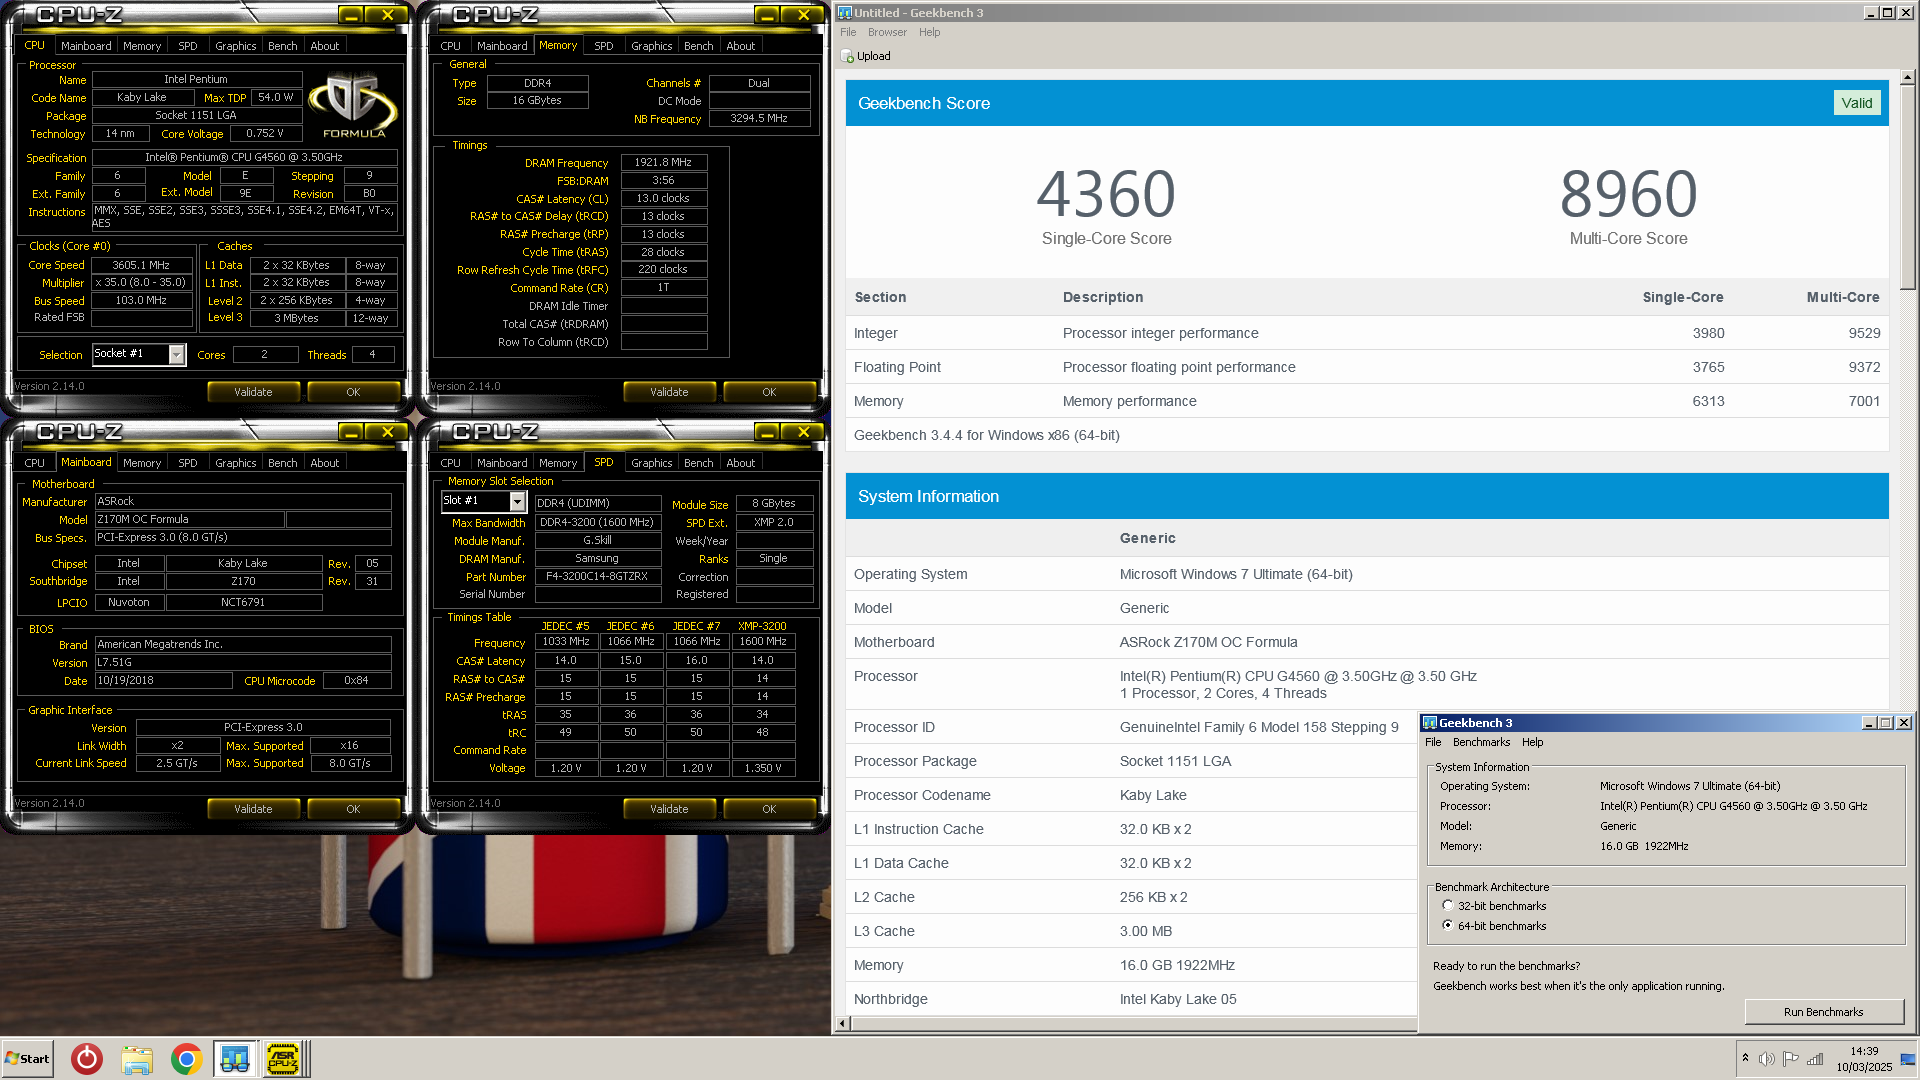1920x1080 pixels.
Task: Open Mainboard tab in CPU window
Action: 86,46
